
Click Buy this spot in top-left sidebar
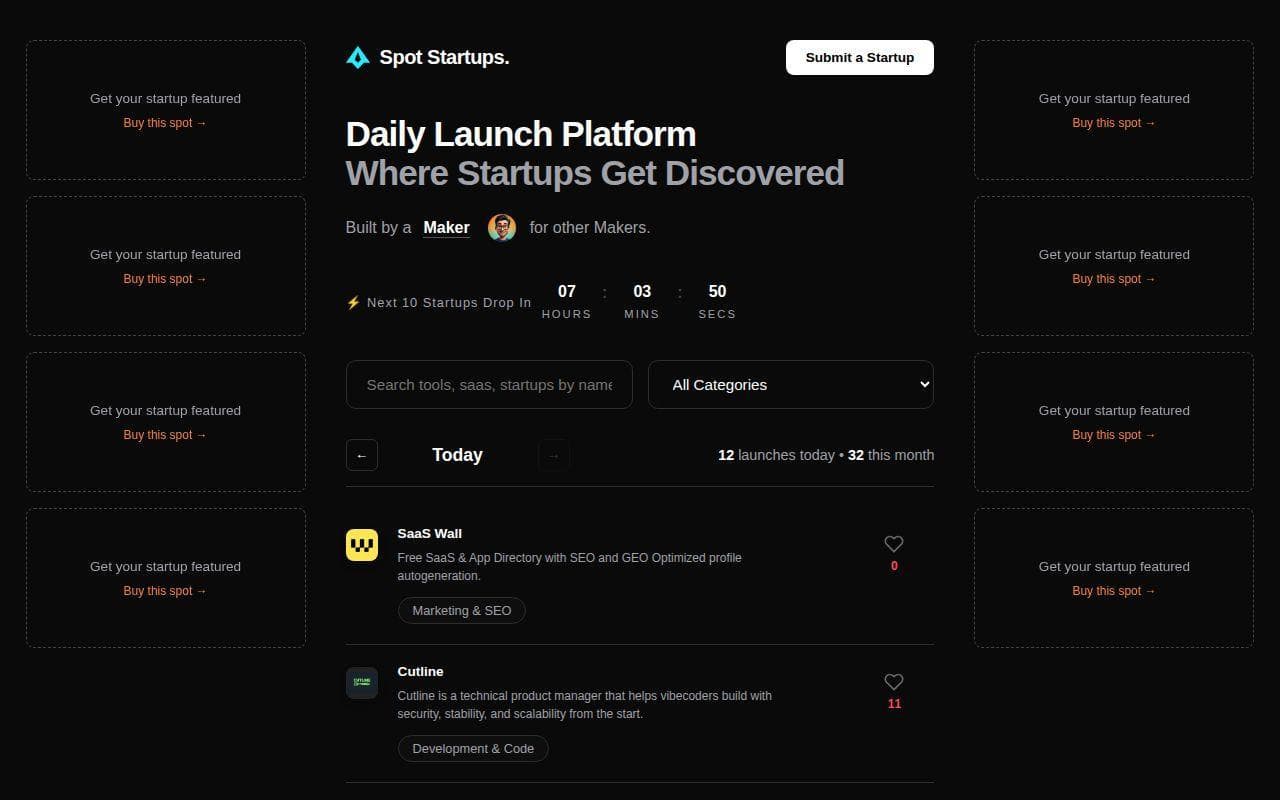pyautogui.click(x=164, y=122)
